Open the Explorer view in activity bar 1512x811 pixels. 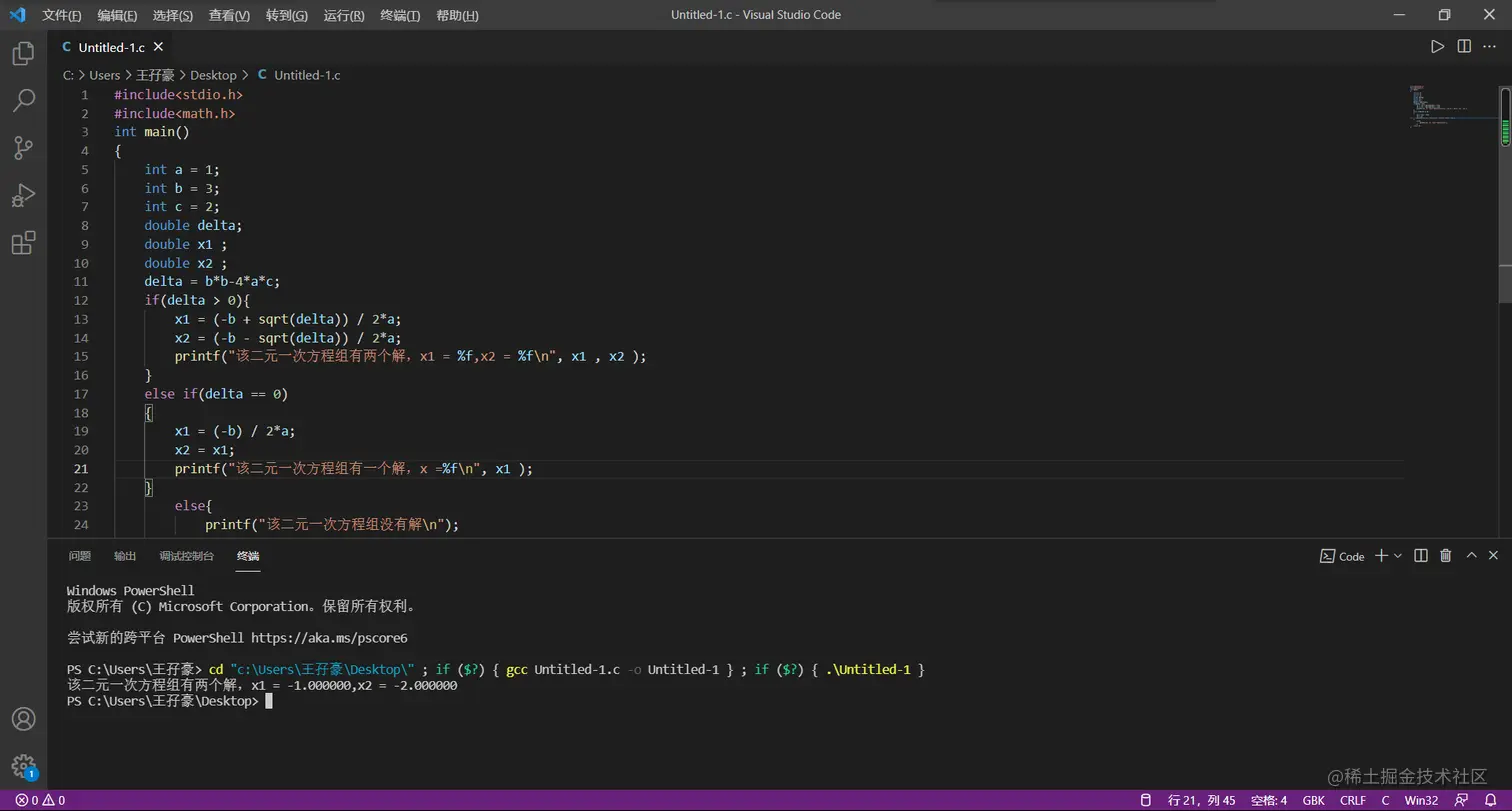[23, 54]
